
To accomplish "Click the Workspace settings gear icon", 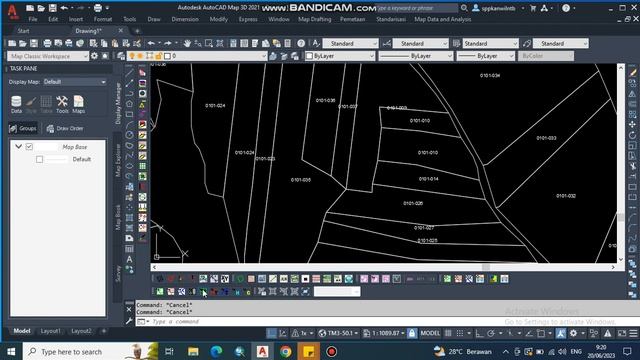I will click(x=94, y=56).
